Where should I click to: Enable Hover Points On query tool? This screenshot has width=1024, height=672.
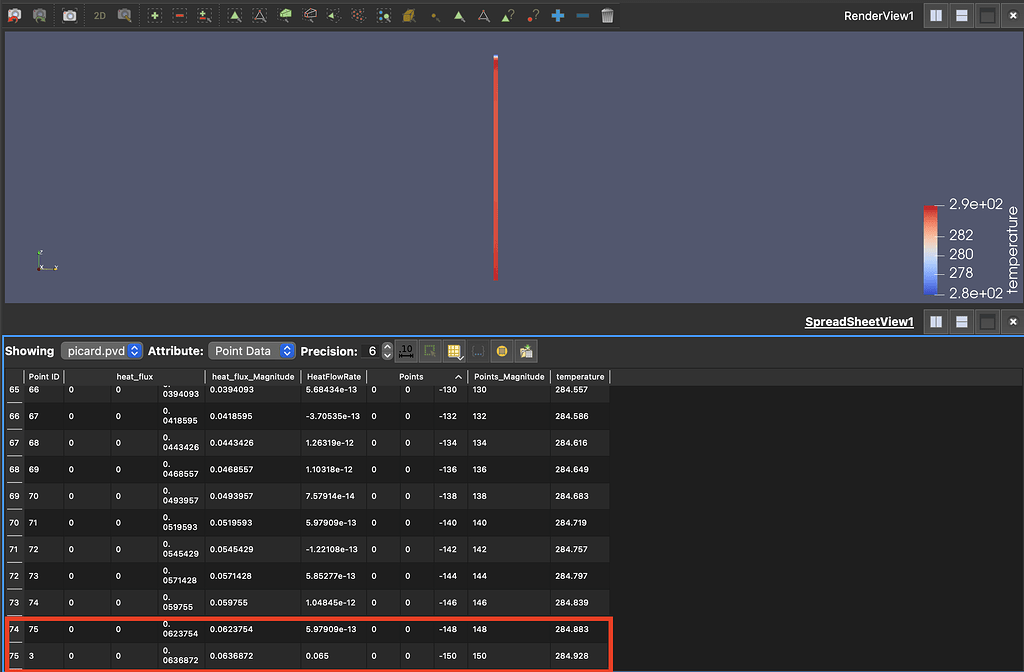[533, 16]
